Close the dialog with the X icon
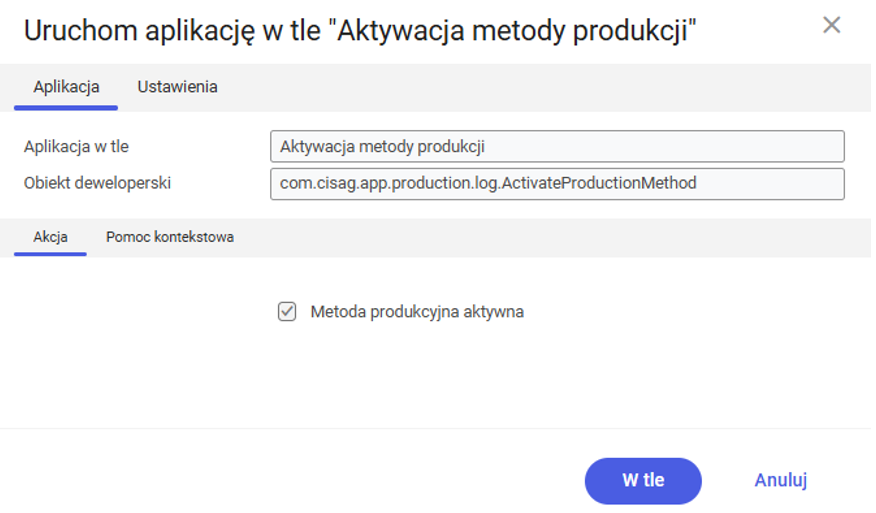 [831, 25]
